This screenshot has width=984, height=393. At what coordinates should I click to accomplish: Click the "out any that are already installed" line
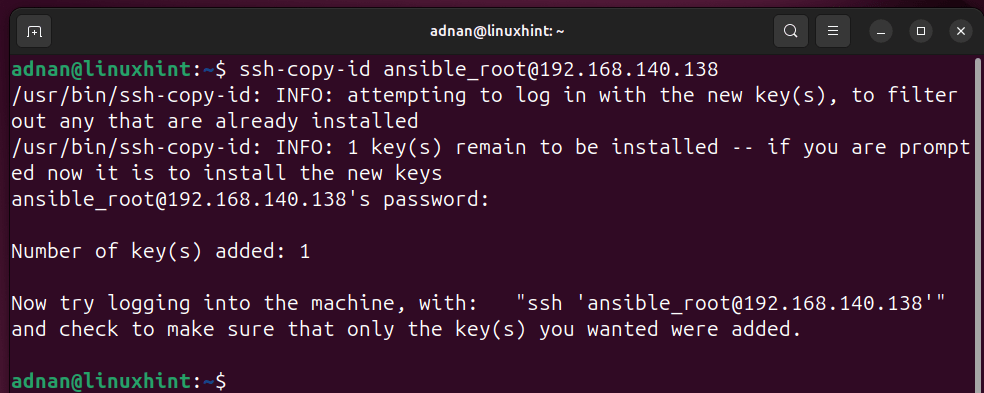(215, 121)
